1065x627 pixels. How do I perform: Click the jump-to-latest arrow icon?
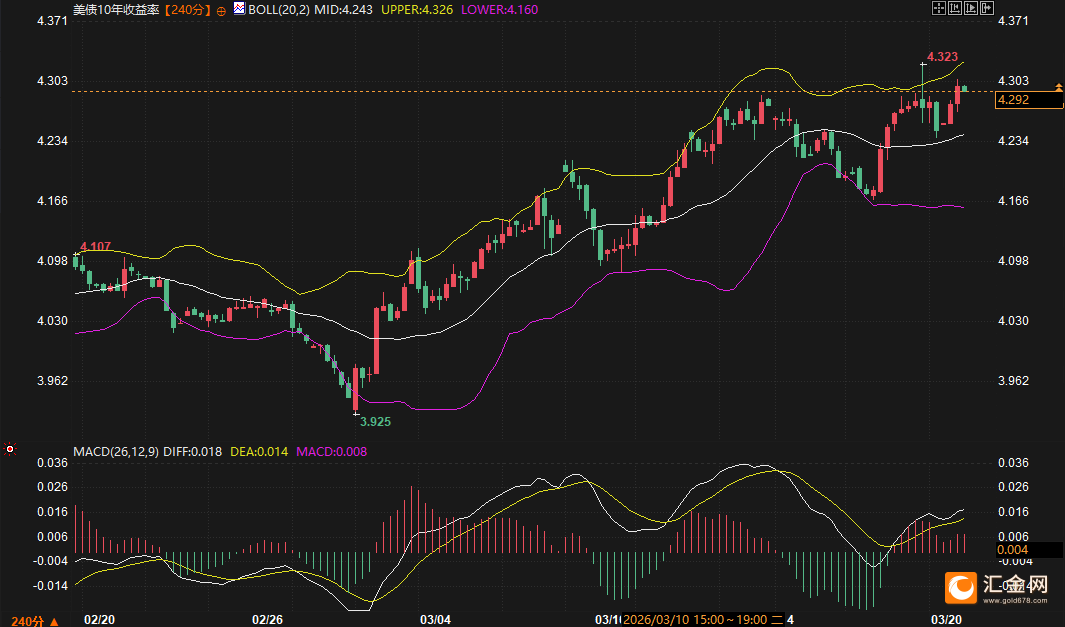click(x=988, y=8)
